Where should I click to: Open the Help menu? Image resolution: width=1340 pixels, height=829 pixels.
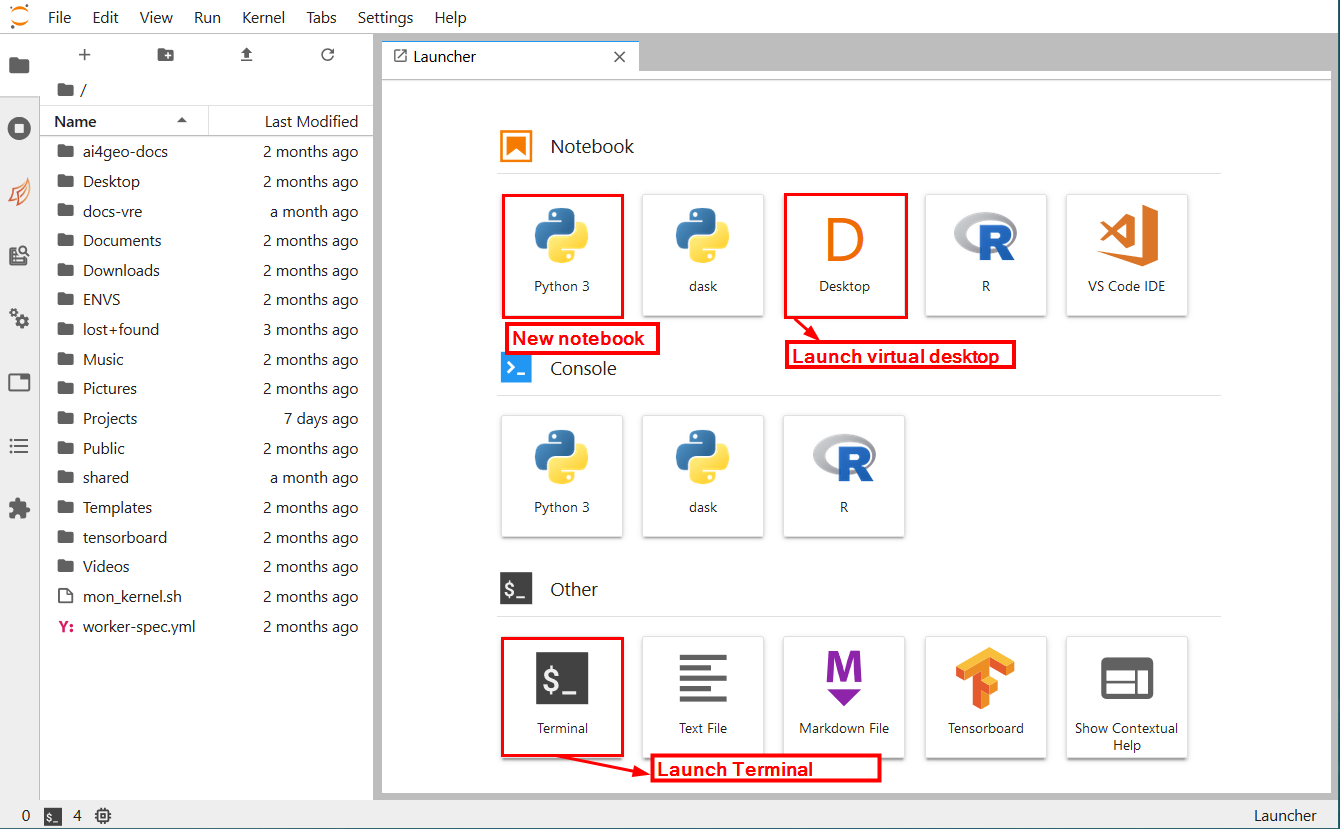pyautogui.click(x=451, y=17)
